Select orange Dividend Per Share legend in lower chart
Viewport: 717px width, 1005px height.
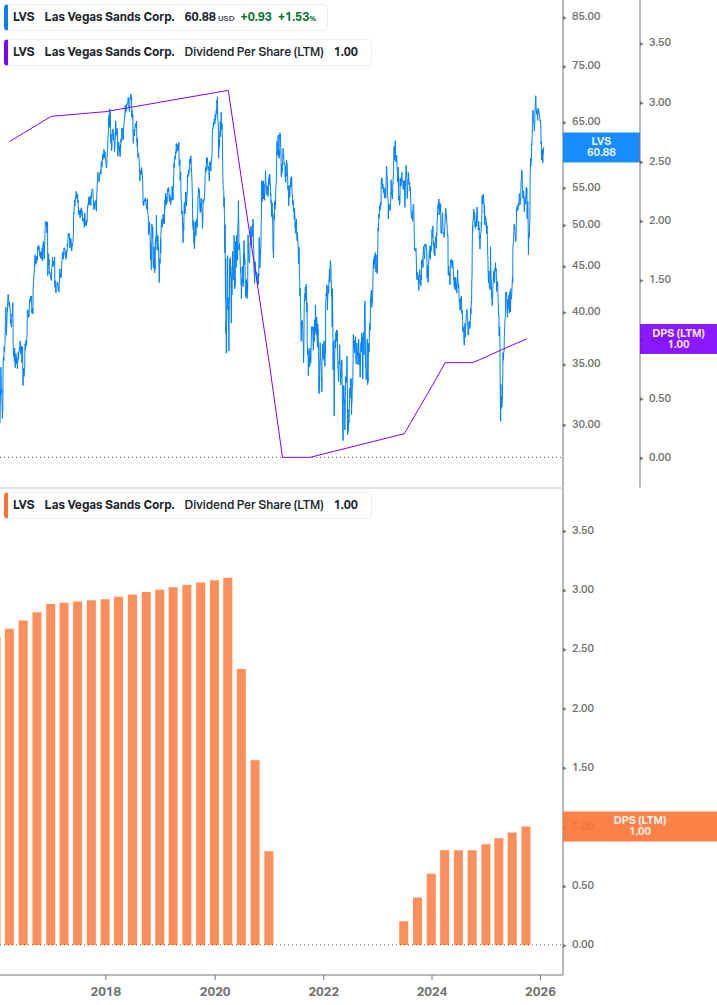(187, 505)
